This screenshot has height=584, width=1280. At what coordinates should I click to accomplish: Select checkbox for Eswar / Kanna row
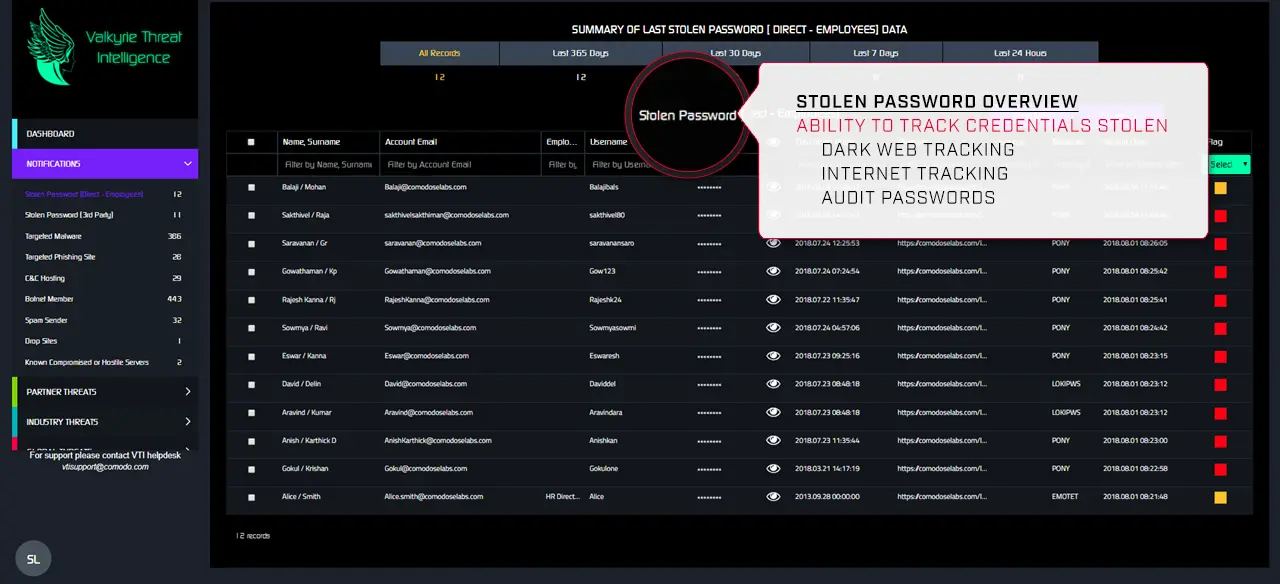coord(251,356)
